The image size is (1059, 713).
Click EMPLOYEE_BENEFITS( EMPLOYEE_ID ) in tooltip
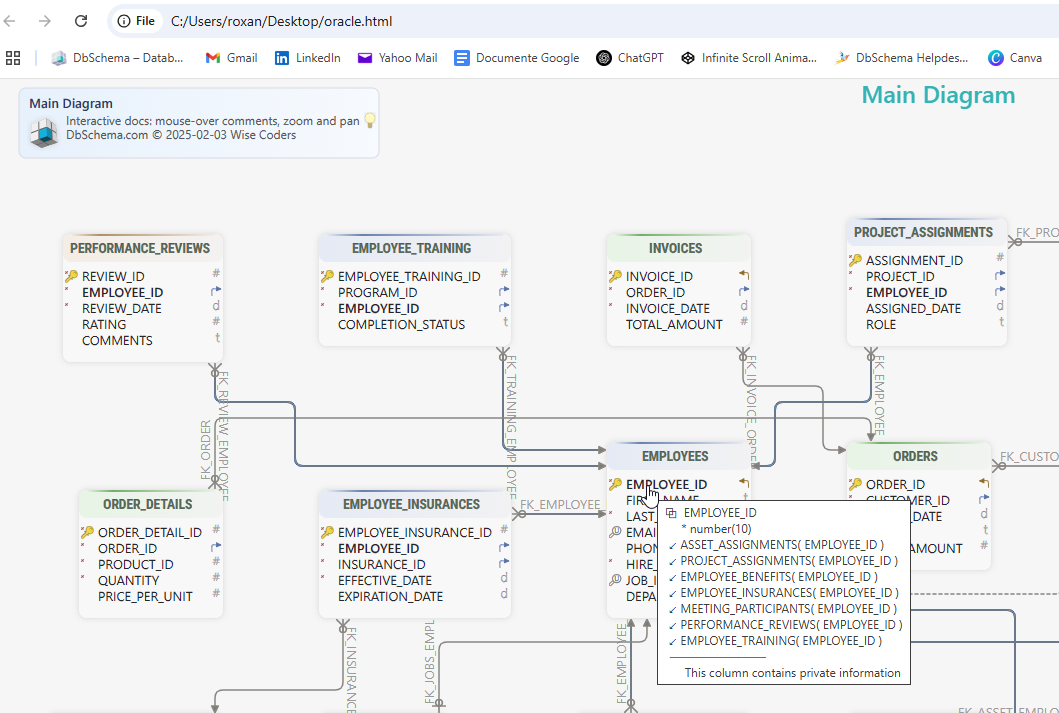point(779,577)
